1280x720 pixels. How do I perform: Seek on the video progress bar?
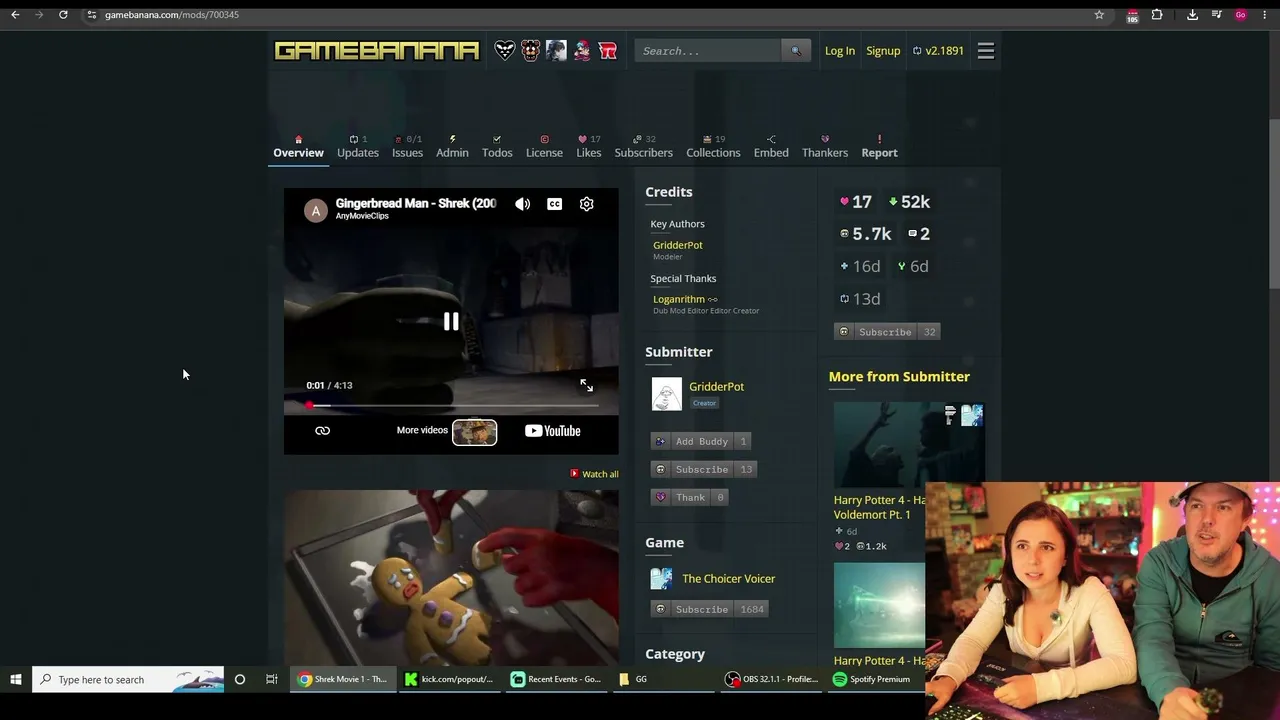pyautogui.click(x=451, y=405)
